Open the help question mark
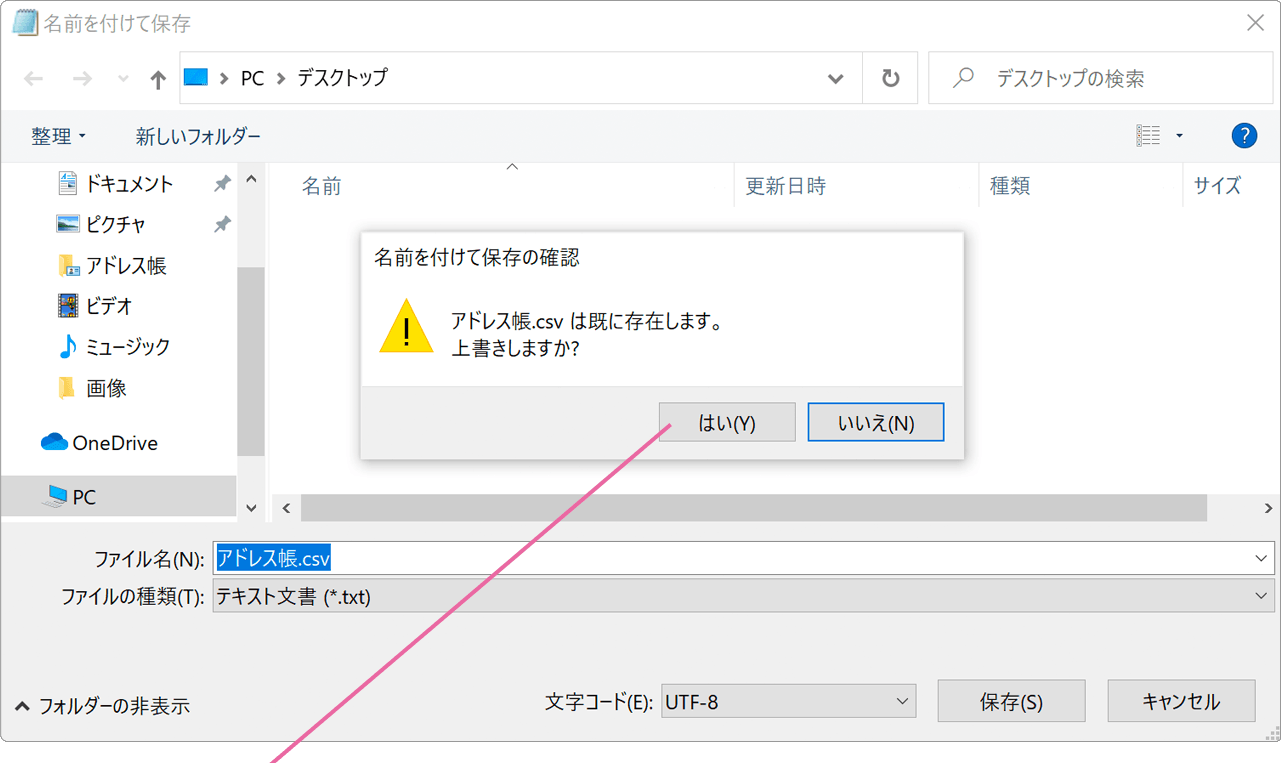This screenshot has width=1281, height=763. pos(1244,135)
